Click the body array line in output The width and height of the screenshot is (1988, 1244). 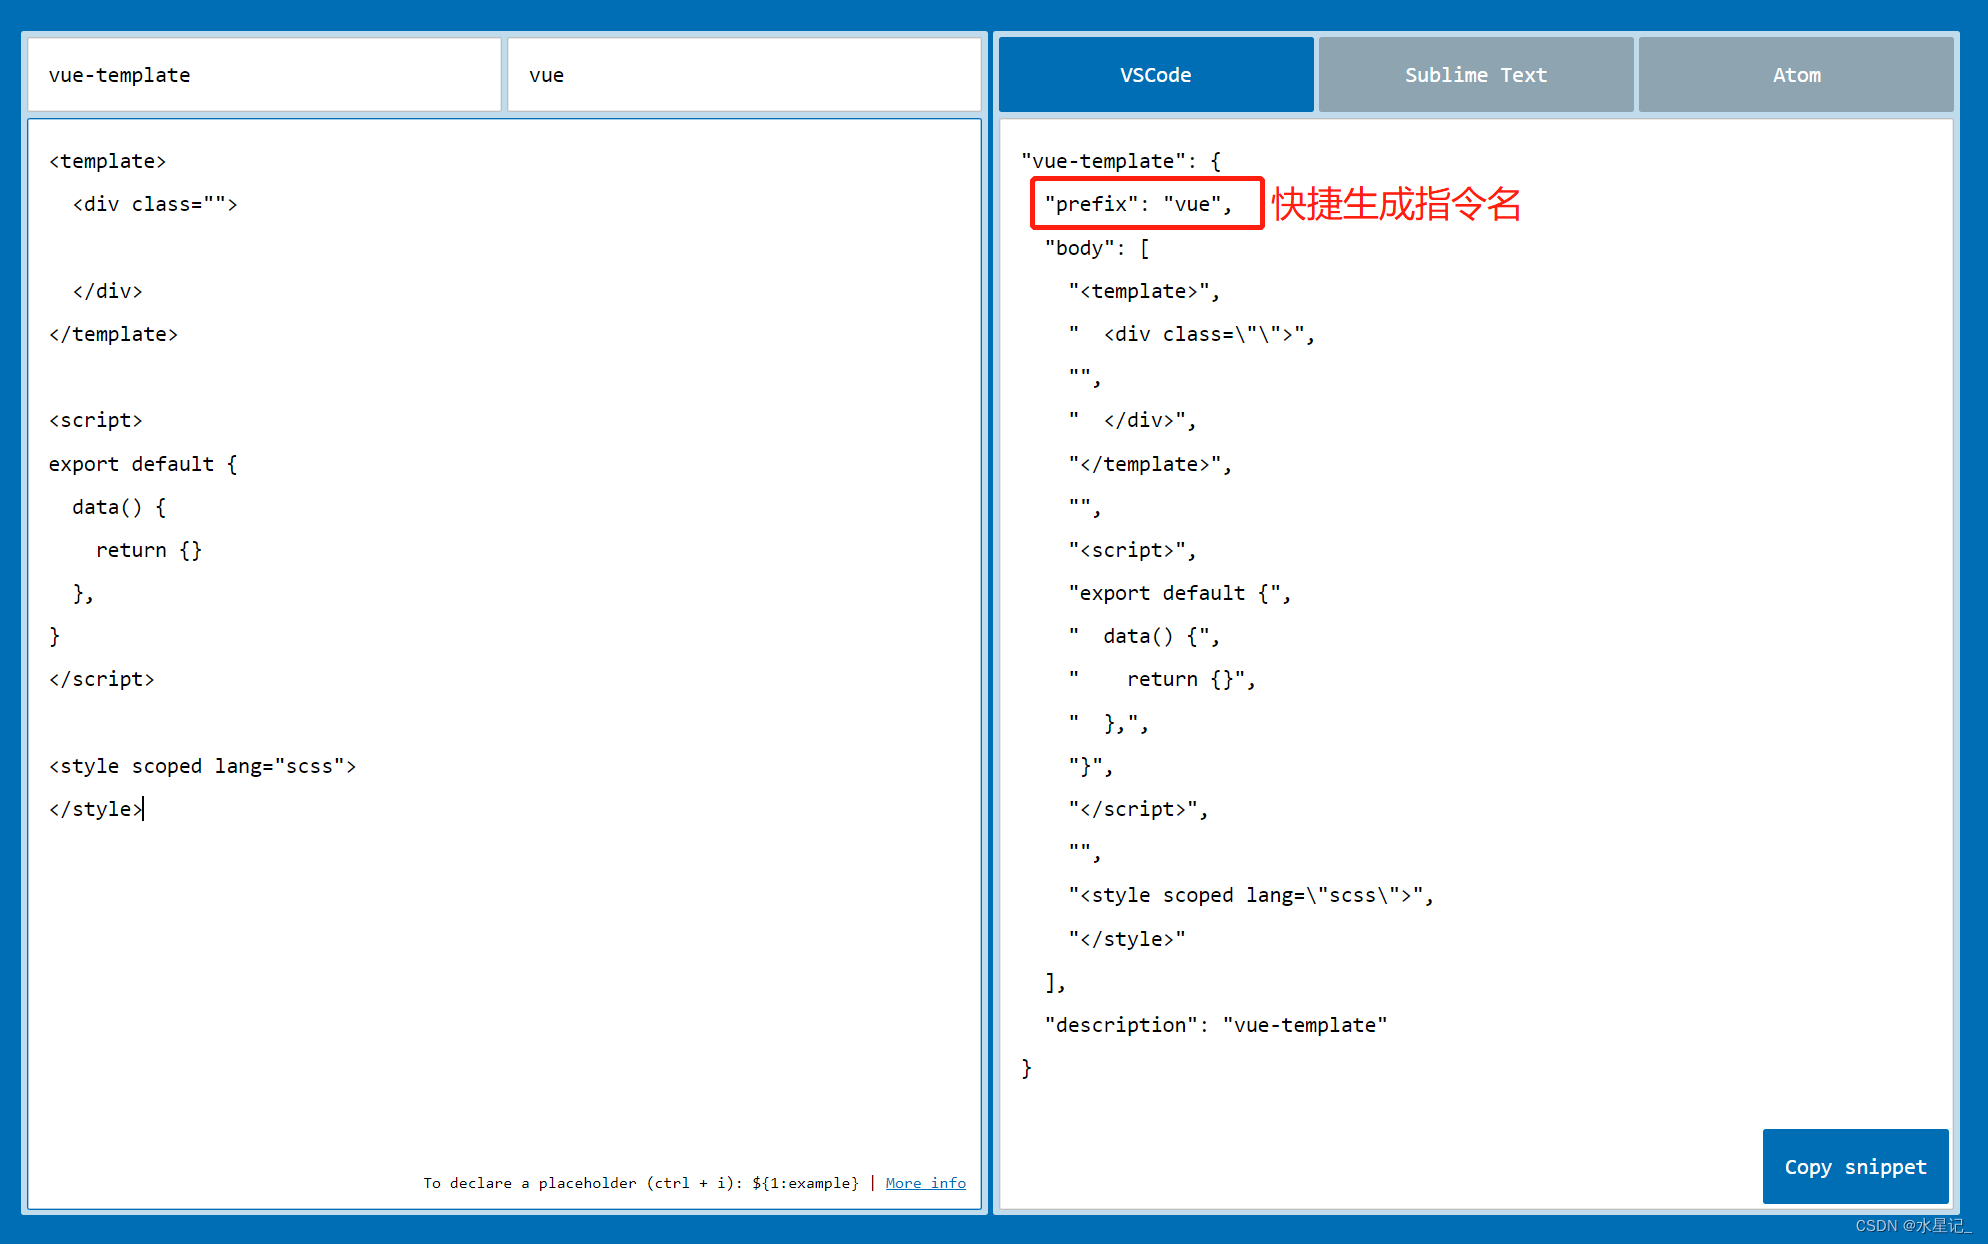point(1094,247)
